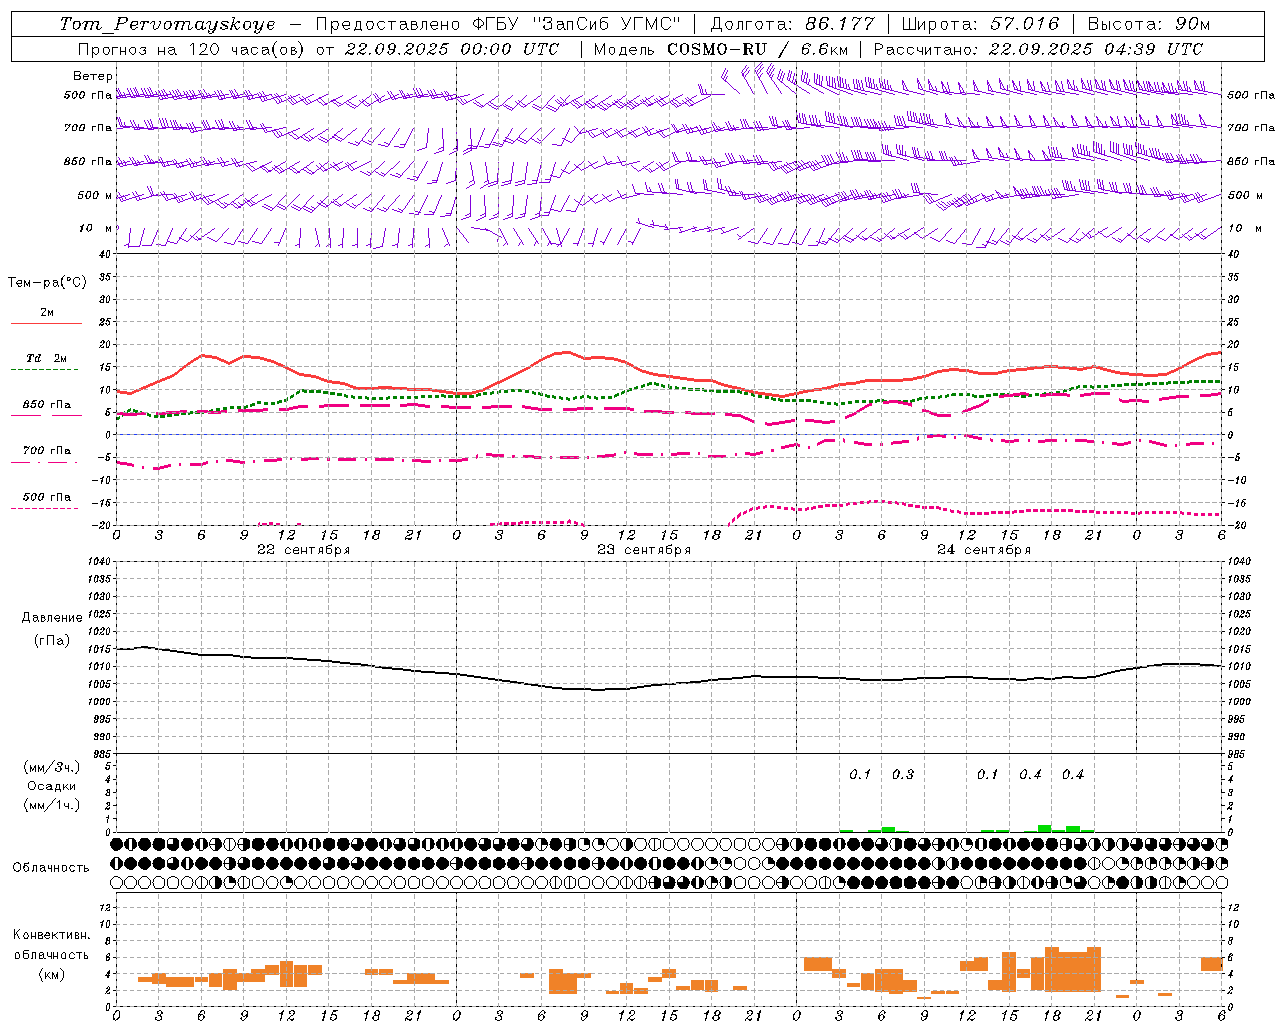
Task: Click the latitude value Широта: 57.016
Action: coord(980,24)
